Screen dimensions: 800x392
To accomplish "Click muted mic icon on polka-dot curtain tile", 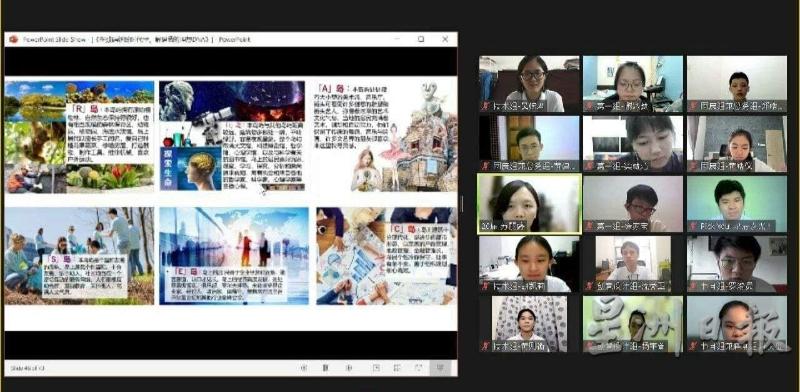I will point(485,346).
